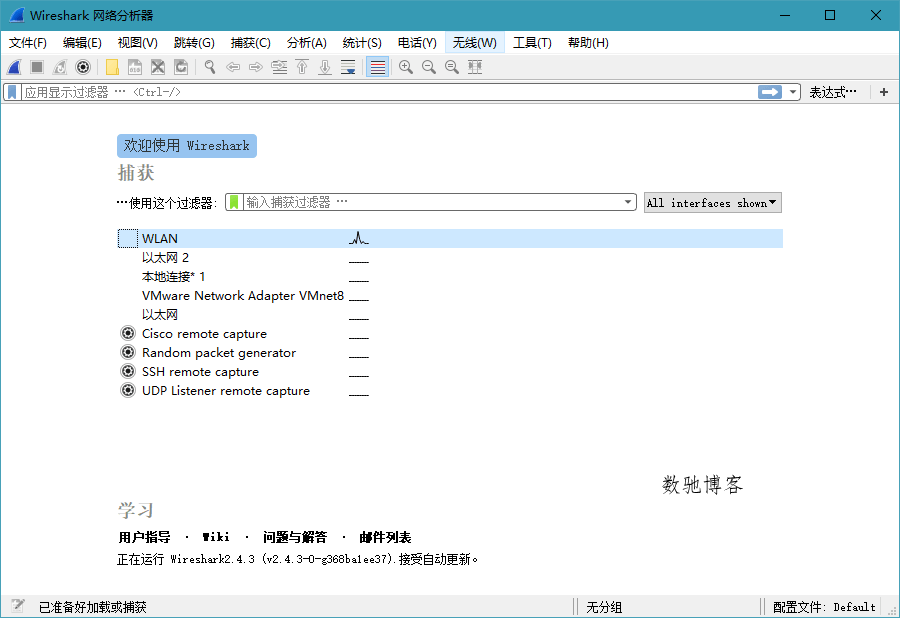Open the 帮助(H) menu

click(x=588, y=42)
